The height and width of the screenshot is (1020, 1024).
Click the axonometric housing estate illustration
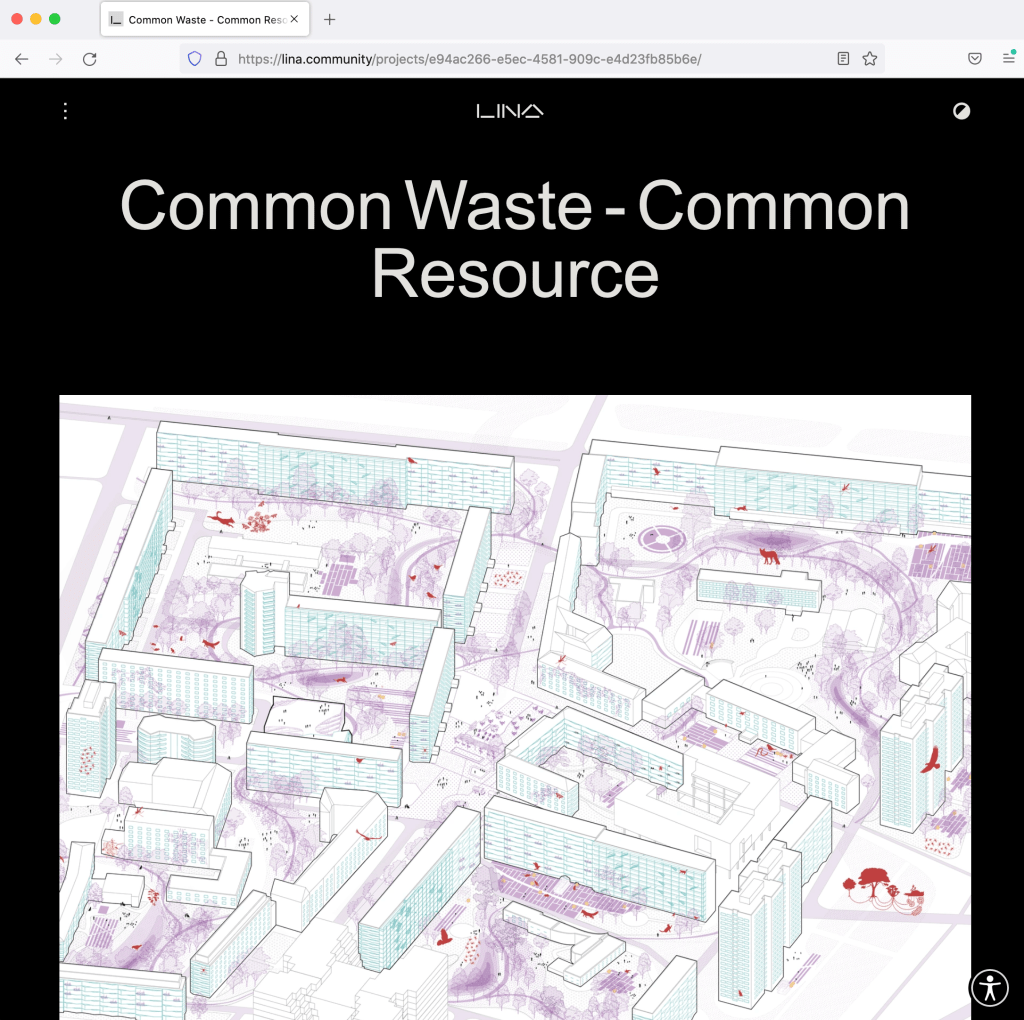[515, 705]
